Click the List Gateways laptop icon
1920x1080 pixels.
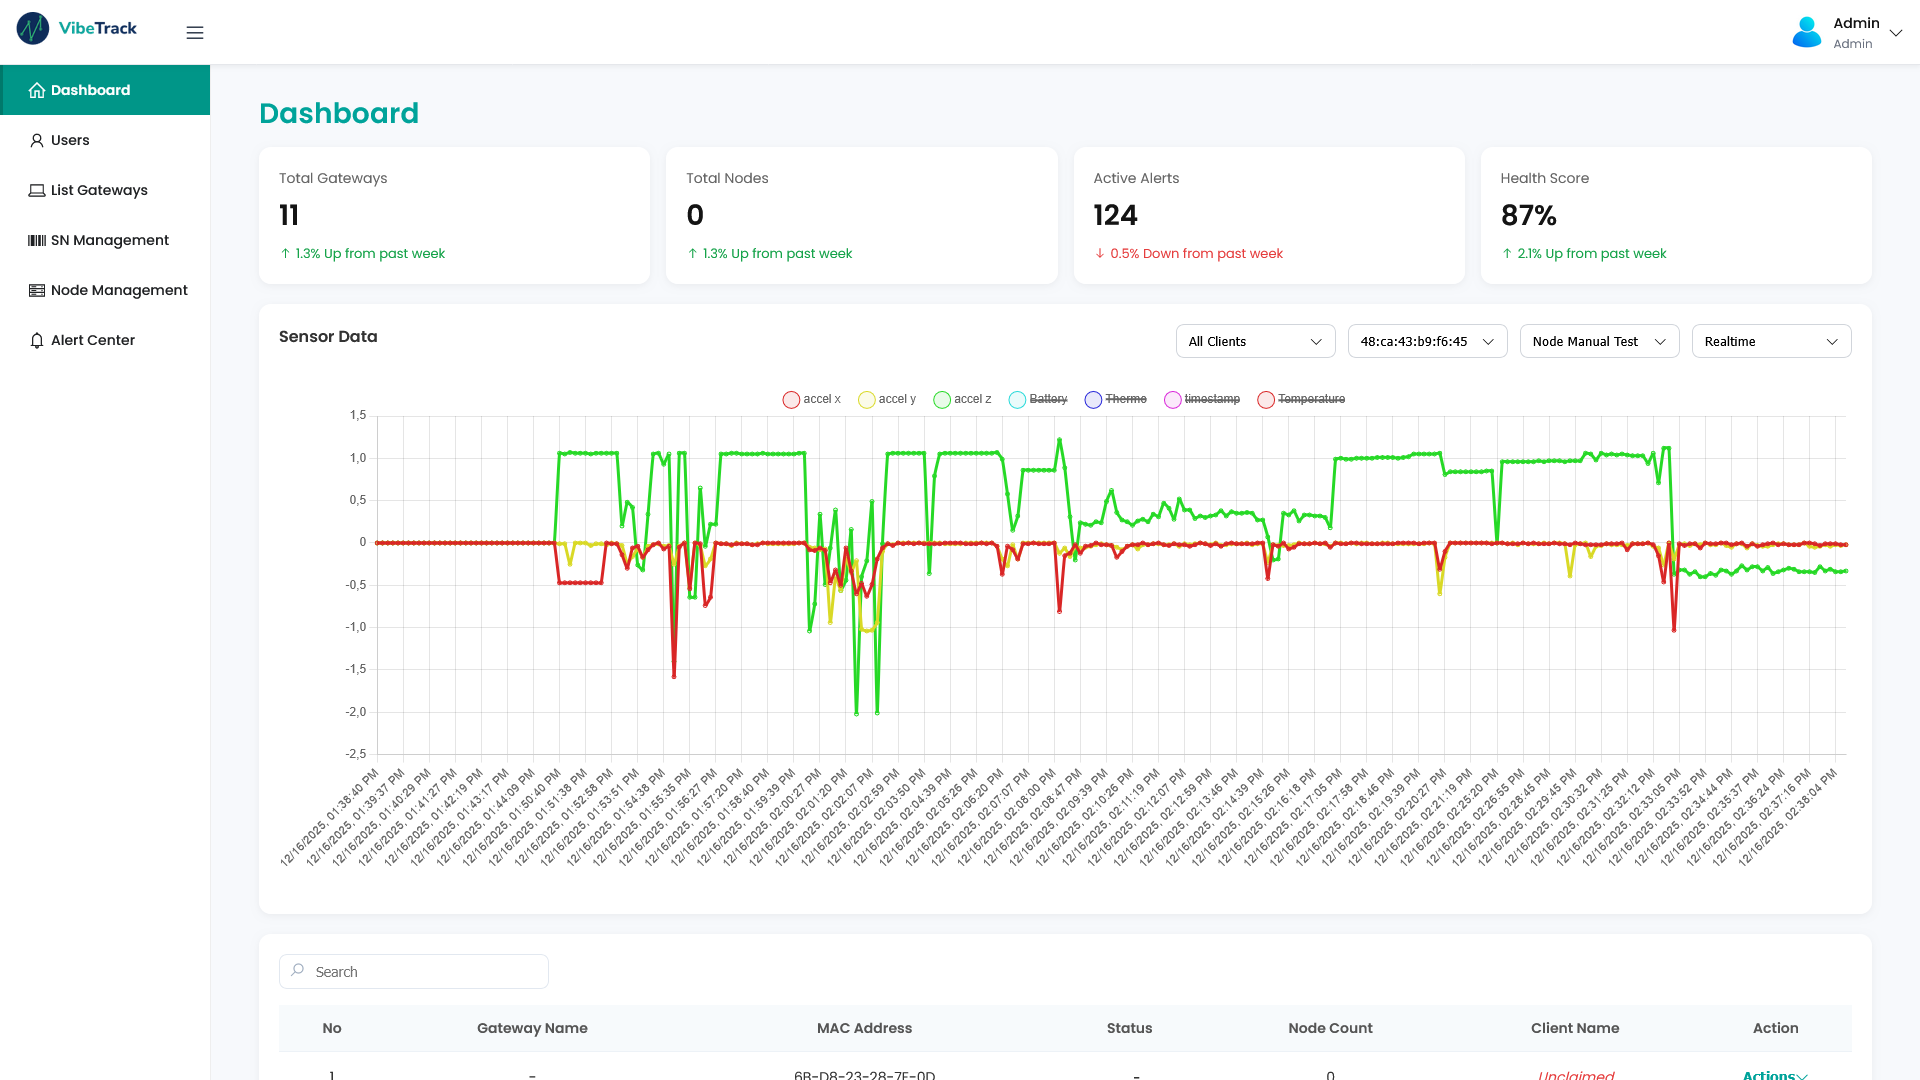37,191
